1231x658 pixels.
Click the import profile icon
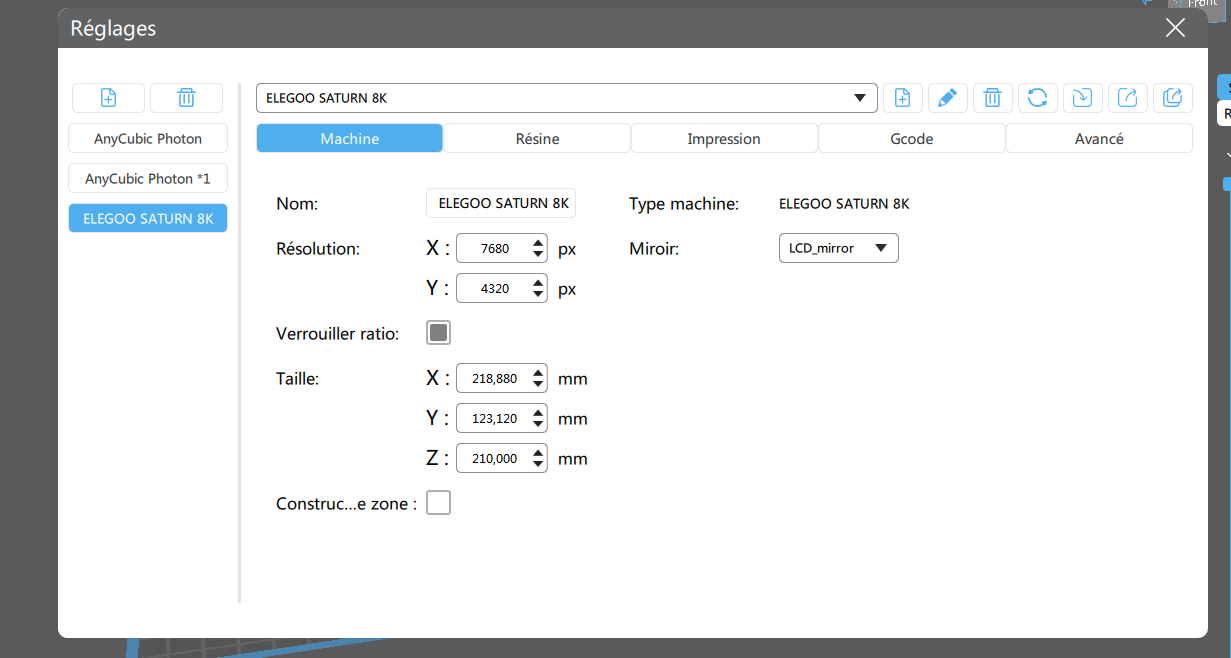[x=1082, y=97]
